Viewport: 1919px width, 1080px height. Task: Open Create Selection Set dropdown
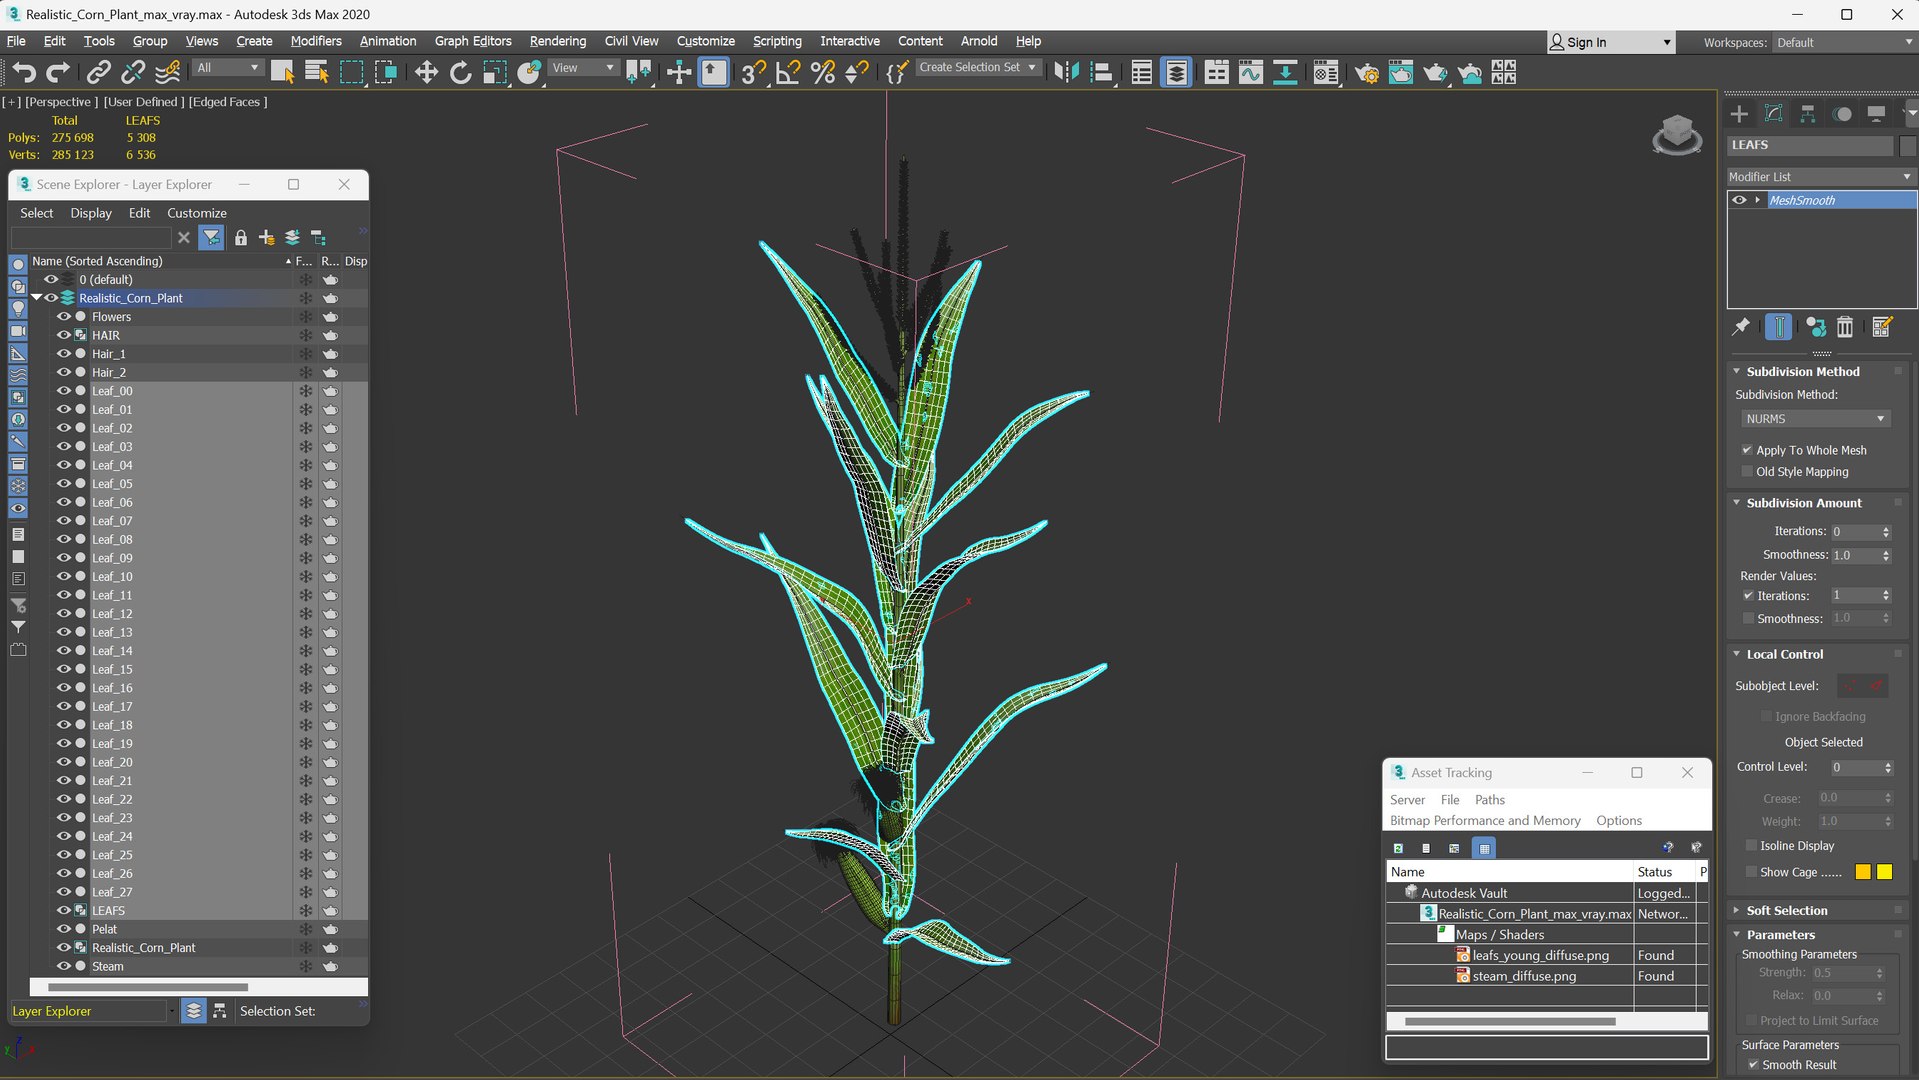[977, 67]
